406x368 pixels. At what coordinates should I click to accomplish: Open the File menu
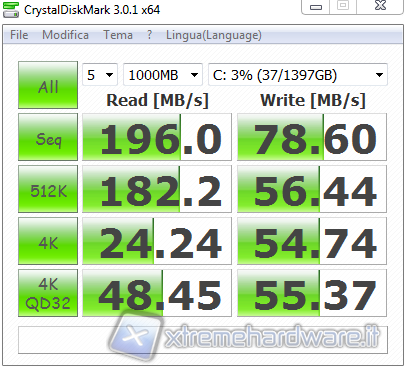pos(19,35)
